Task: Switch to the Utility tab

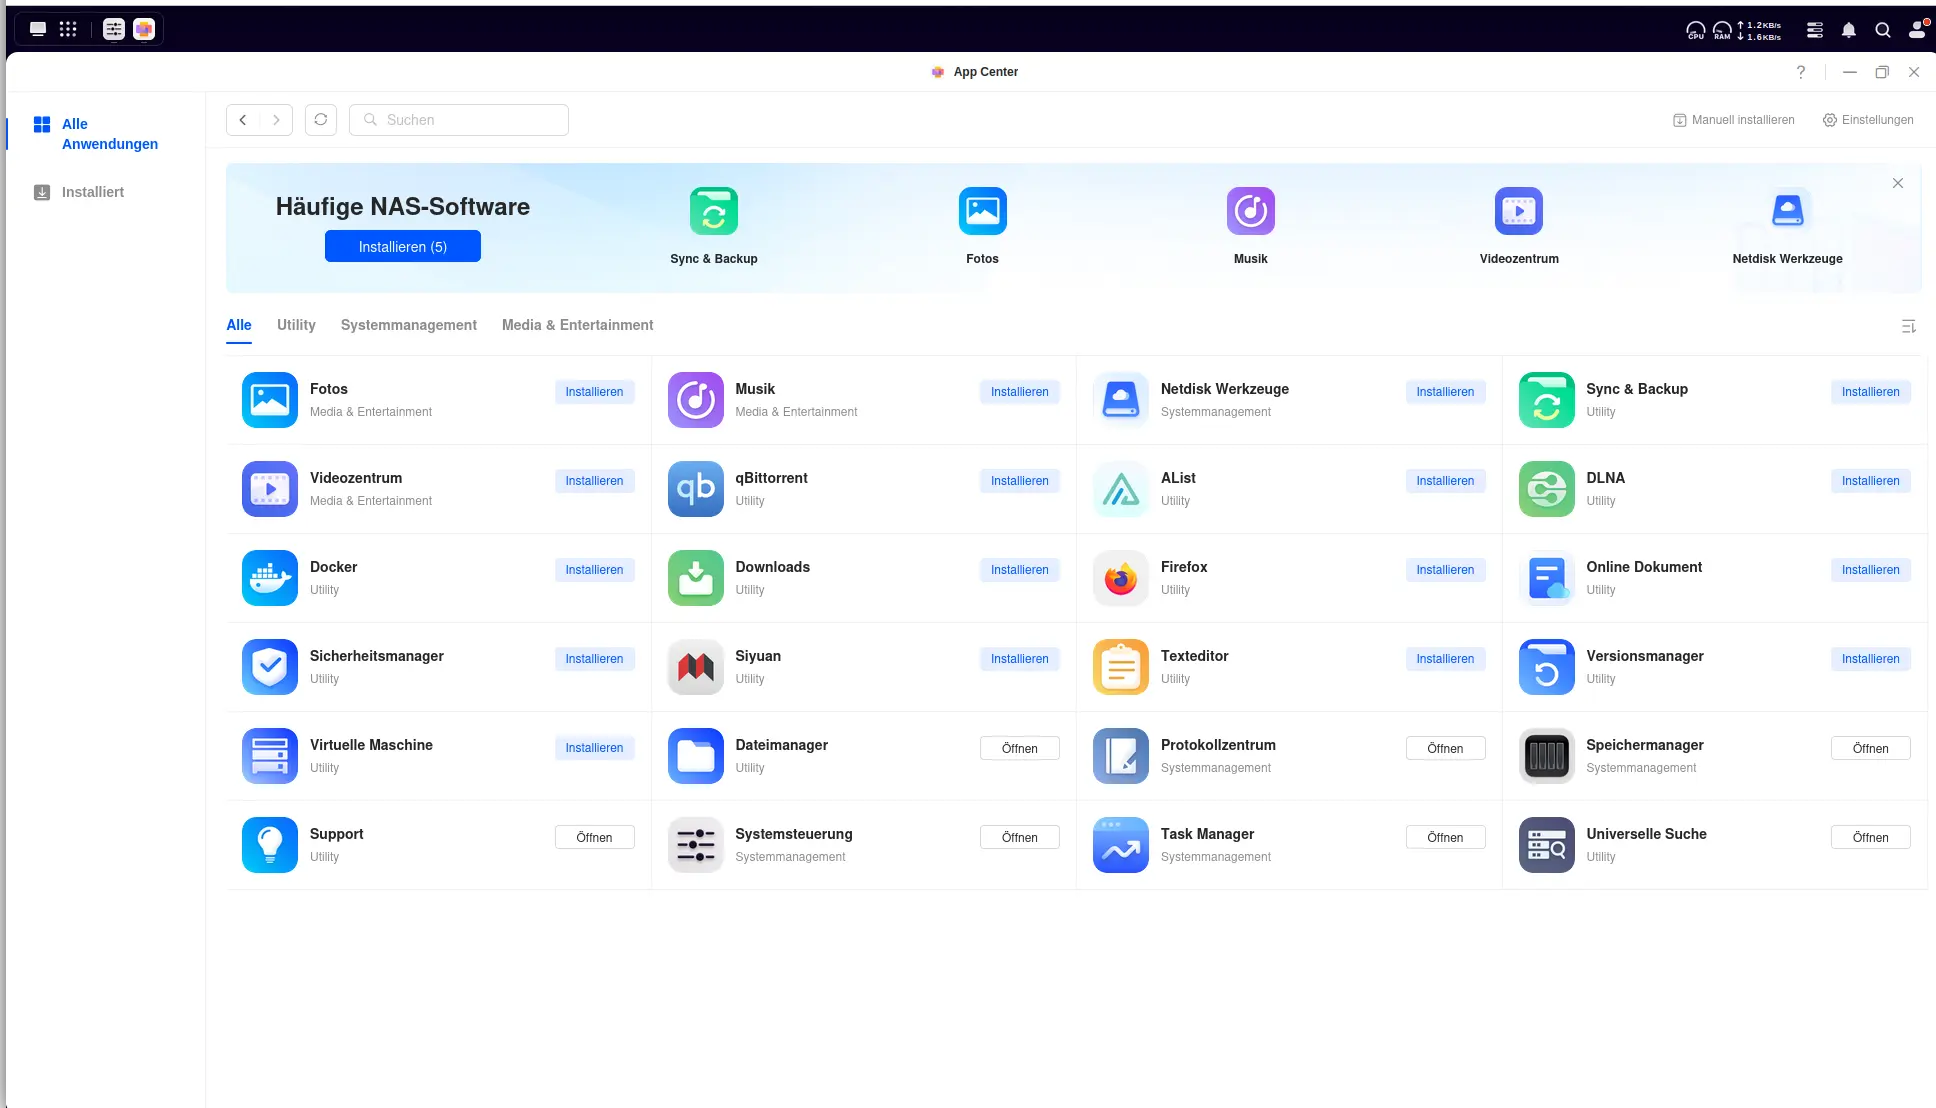Action: (x=296, y=325)
